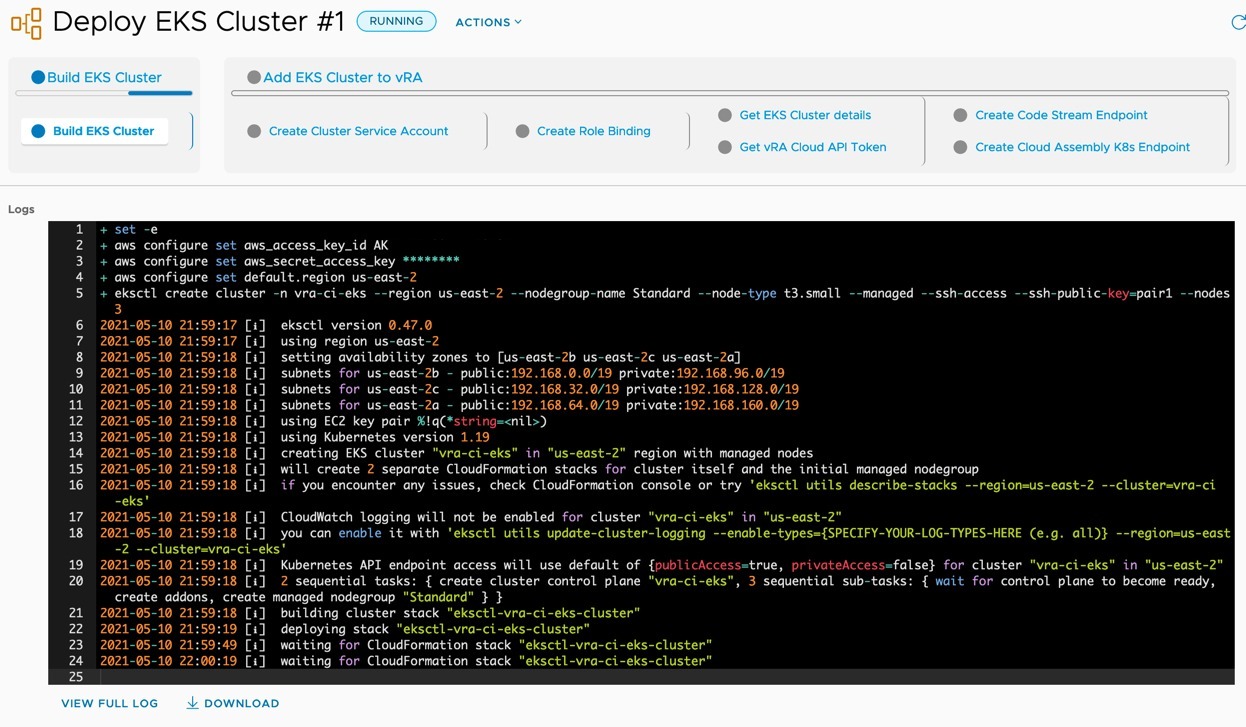Image resolution: width=1246 pixels, height=727 pixels.
Task: Open the Get EKS Cluster details task
Action: click(805, 115)
